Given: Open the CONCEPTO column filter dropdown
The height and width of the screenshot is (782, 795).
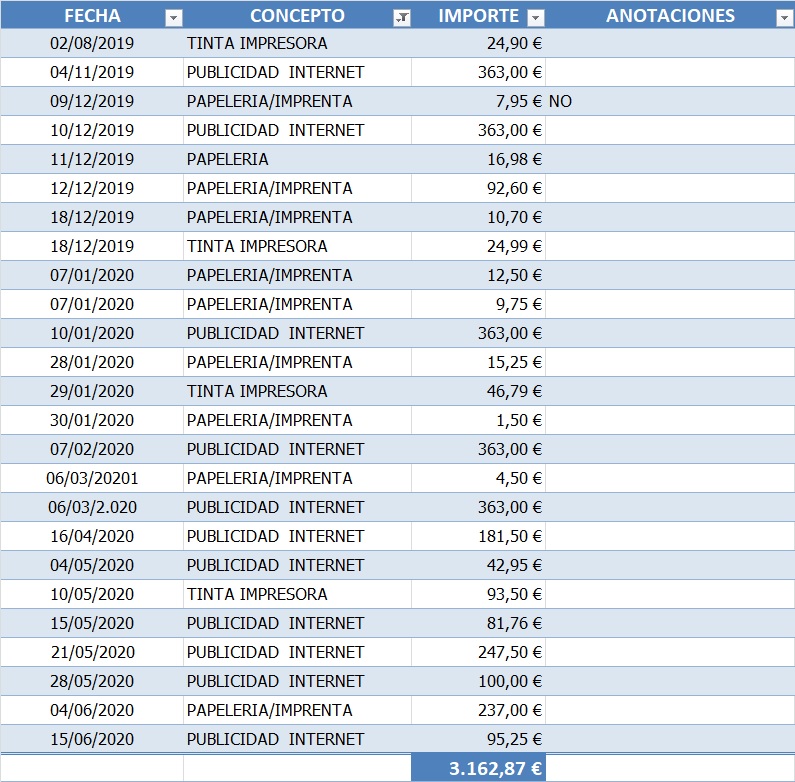Looking at the screenshot, I should click(401, 17).
